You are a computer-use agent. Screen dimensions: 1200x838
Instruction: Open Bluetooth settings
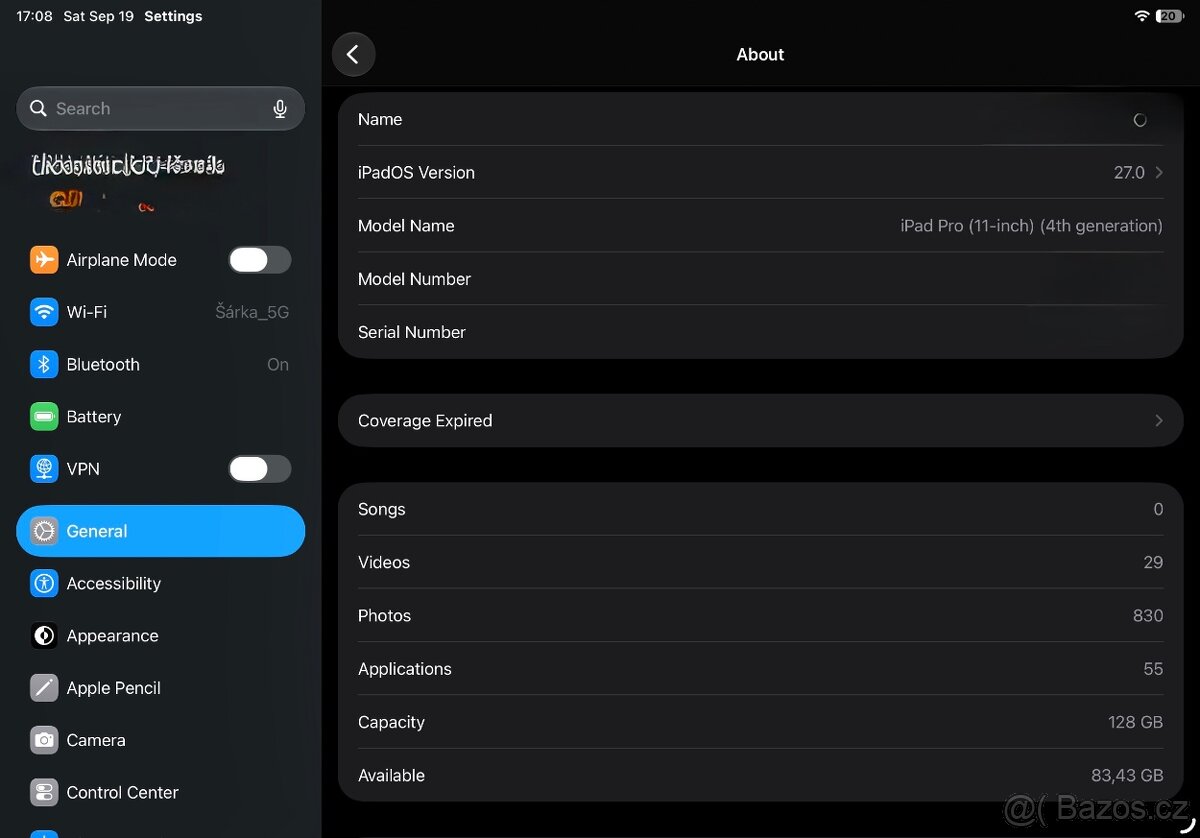[160, 365]
